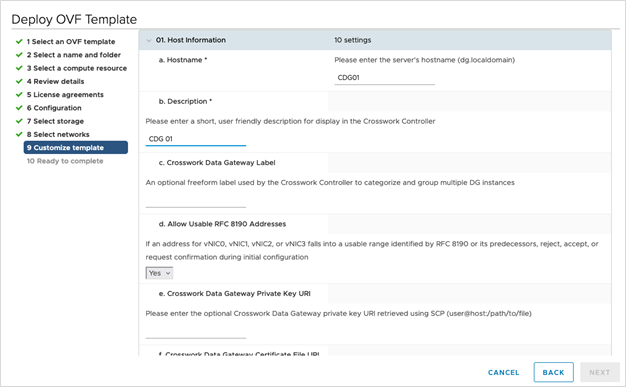Collapse the 01. Host Information section chevron
Viewport: 626px width, 387px height.
[149, 40]
